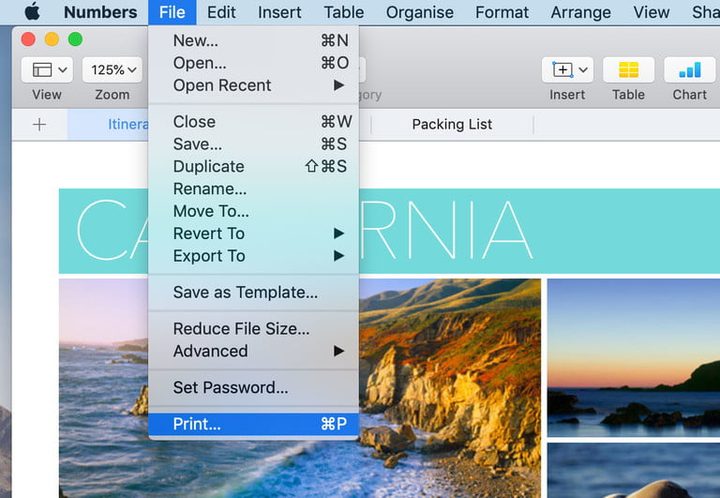Screen dimensions: 720x498
Task: Choose Save as Template… menu entry
Action: (x=245, y=292)
